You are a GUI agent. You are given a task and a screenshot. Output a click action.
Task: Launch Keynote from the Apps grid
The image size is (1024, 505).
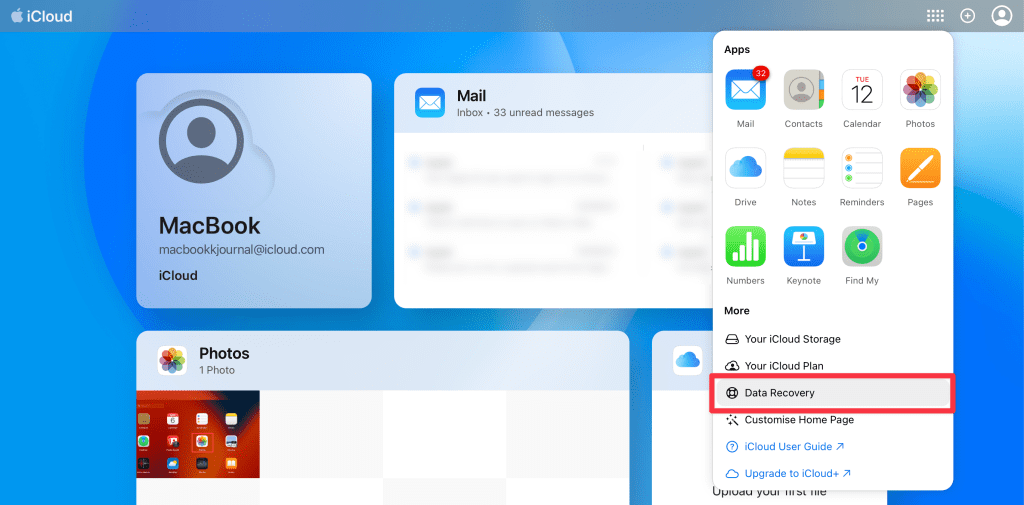[x=803, y=246]
